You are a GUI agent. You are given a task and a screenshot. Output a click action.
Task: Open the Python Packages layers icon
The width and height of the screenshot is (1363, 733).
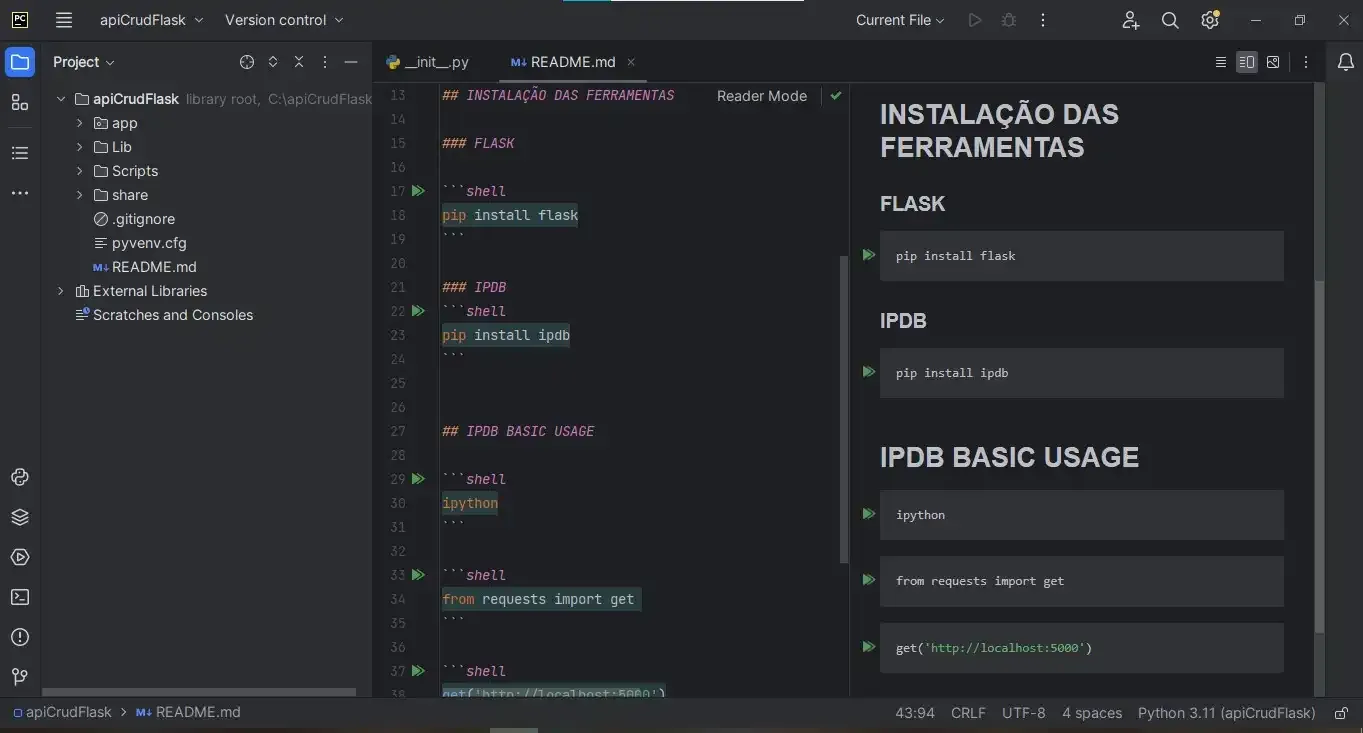pos(20,517)
